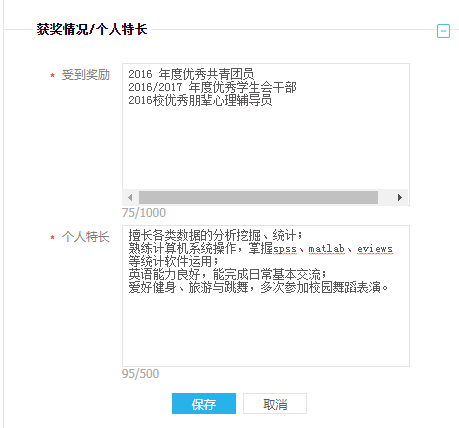Cancel editing with 取消 button
The height and width of the screenshot is (428, 459).
point(275,404)
